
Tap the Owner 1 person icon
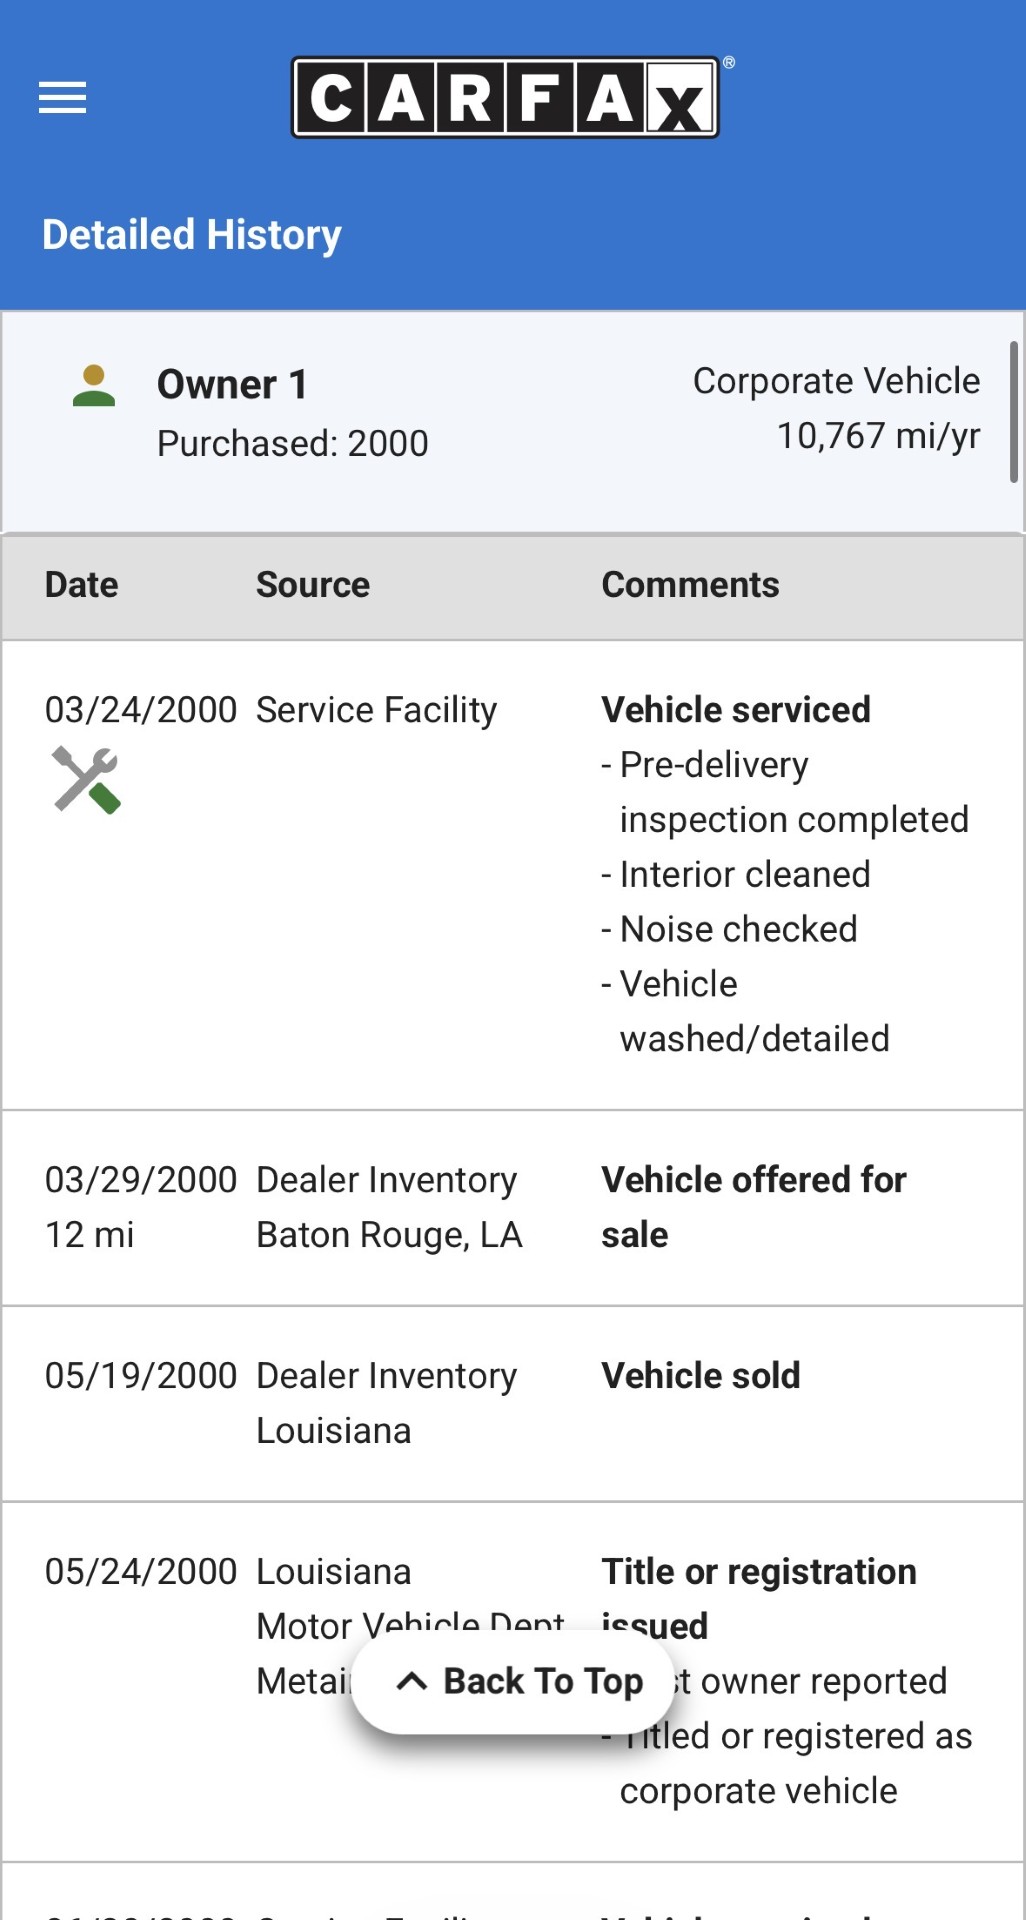tap(94, 386)
